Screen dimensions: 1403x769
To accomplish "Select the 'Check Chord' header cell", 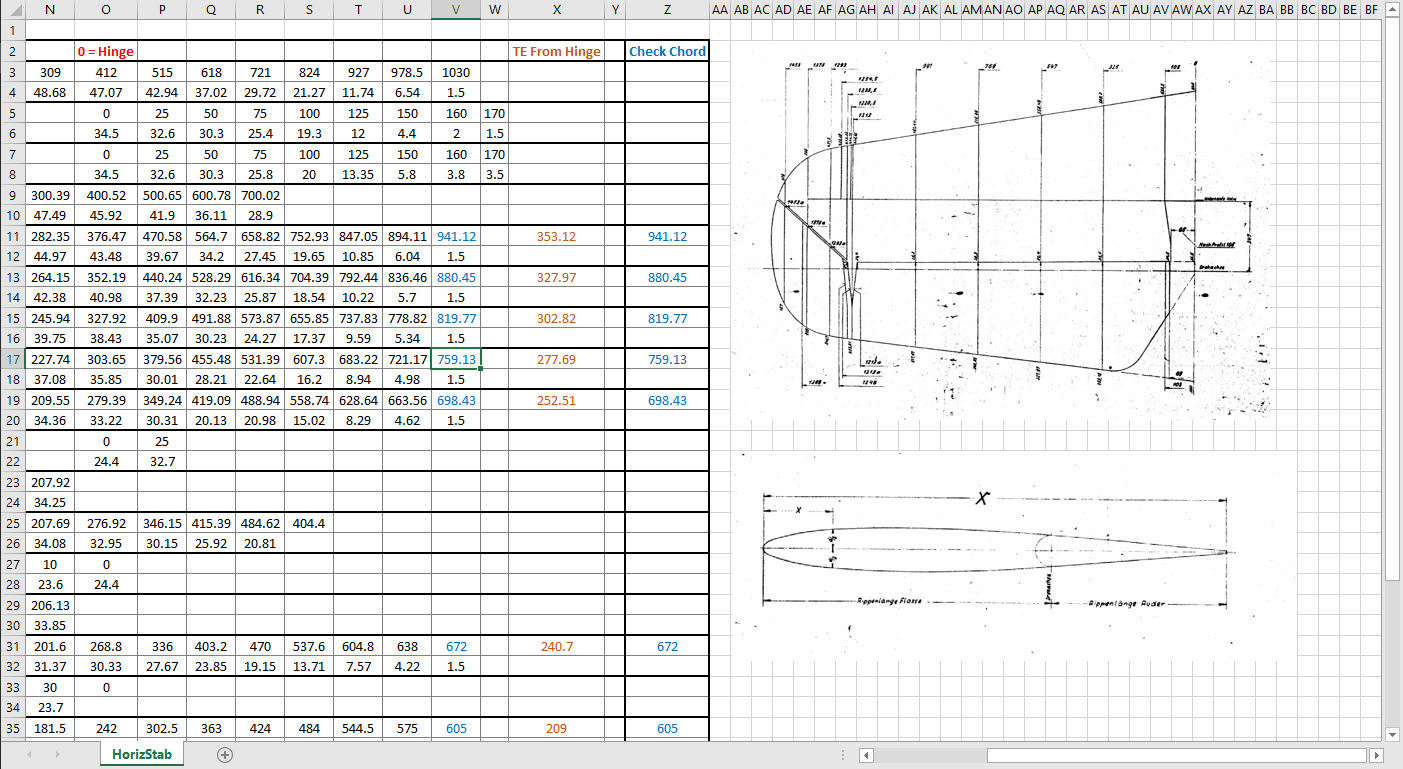I will click(x=667, y=51).
